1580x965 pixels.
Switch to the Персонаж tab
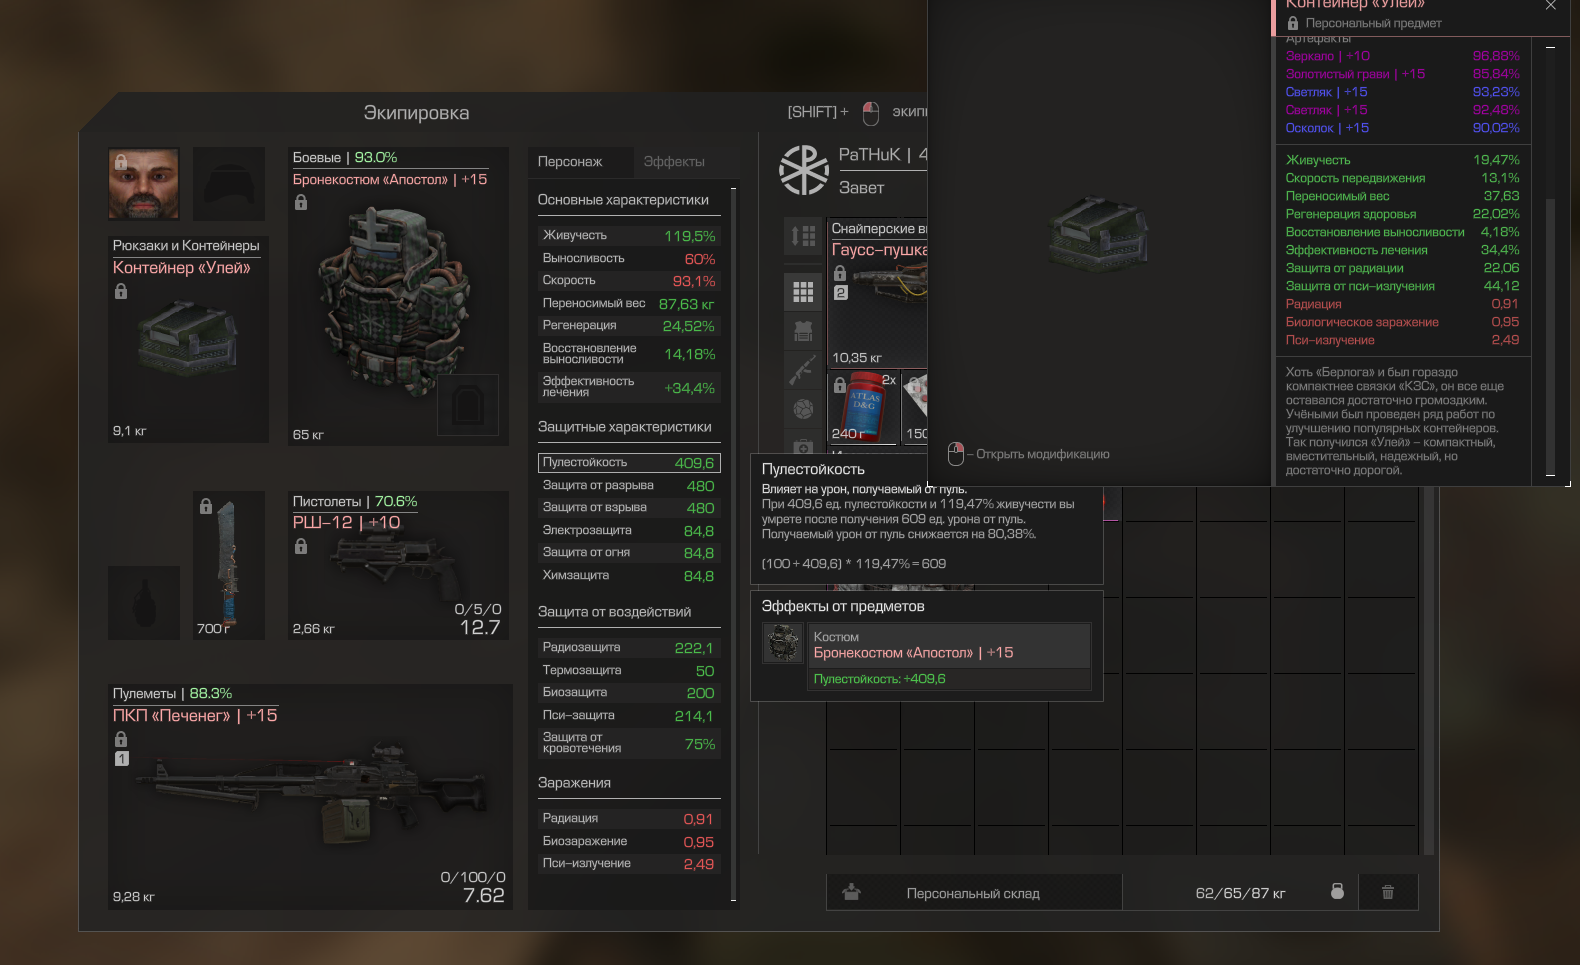click(x=570, y=162)
